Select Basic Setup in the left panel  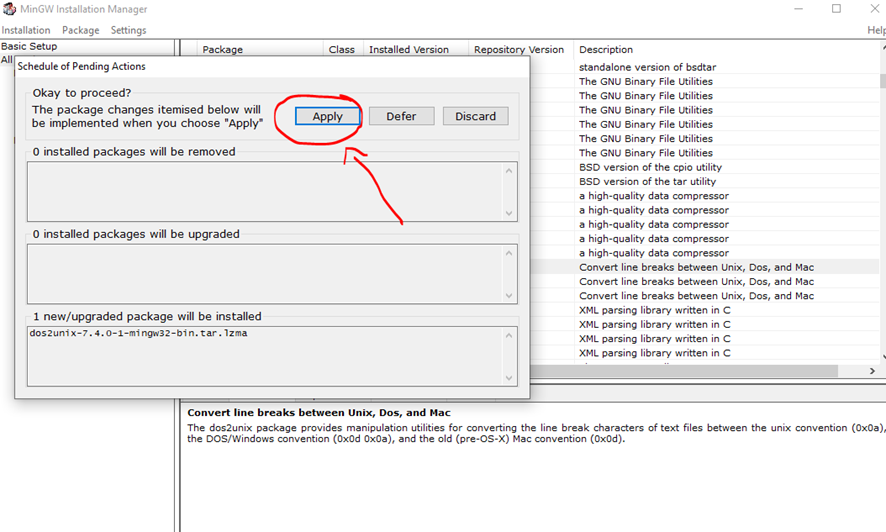tap(30, 46)
